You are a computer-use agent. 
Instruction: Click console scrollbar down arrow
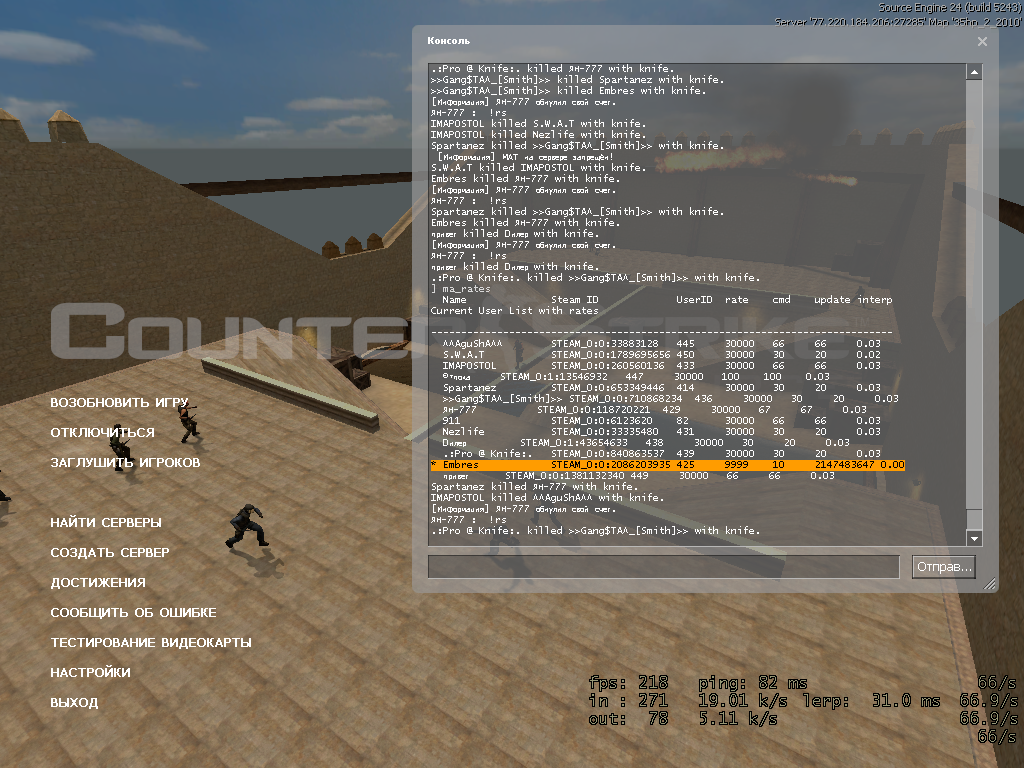[x=974, y=538]
